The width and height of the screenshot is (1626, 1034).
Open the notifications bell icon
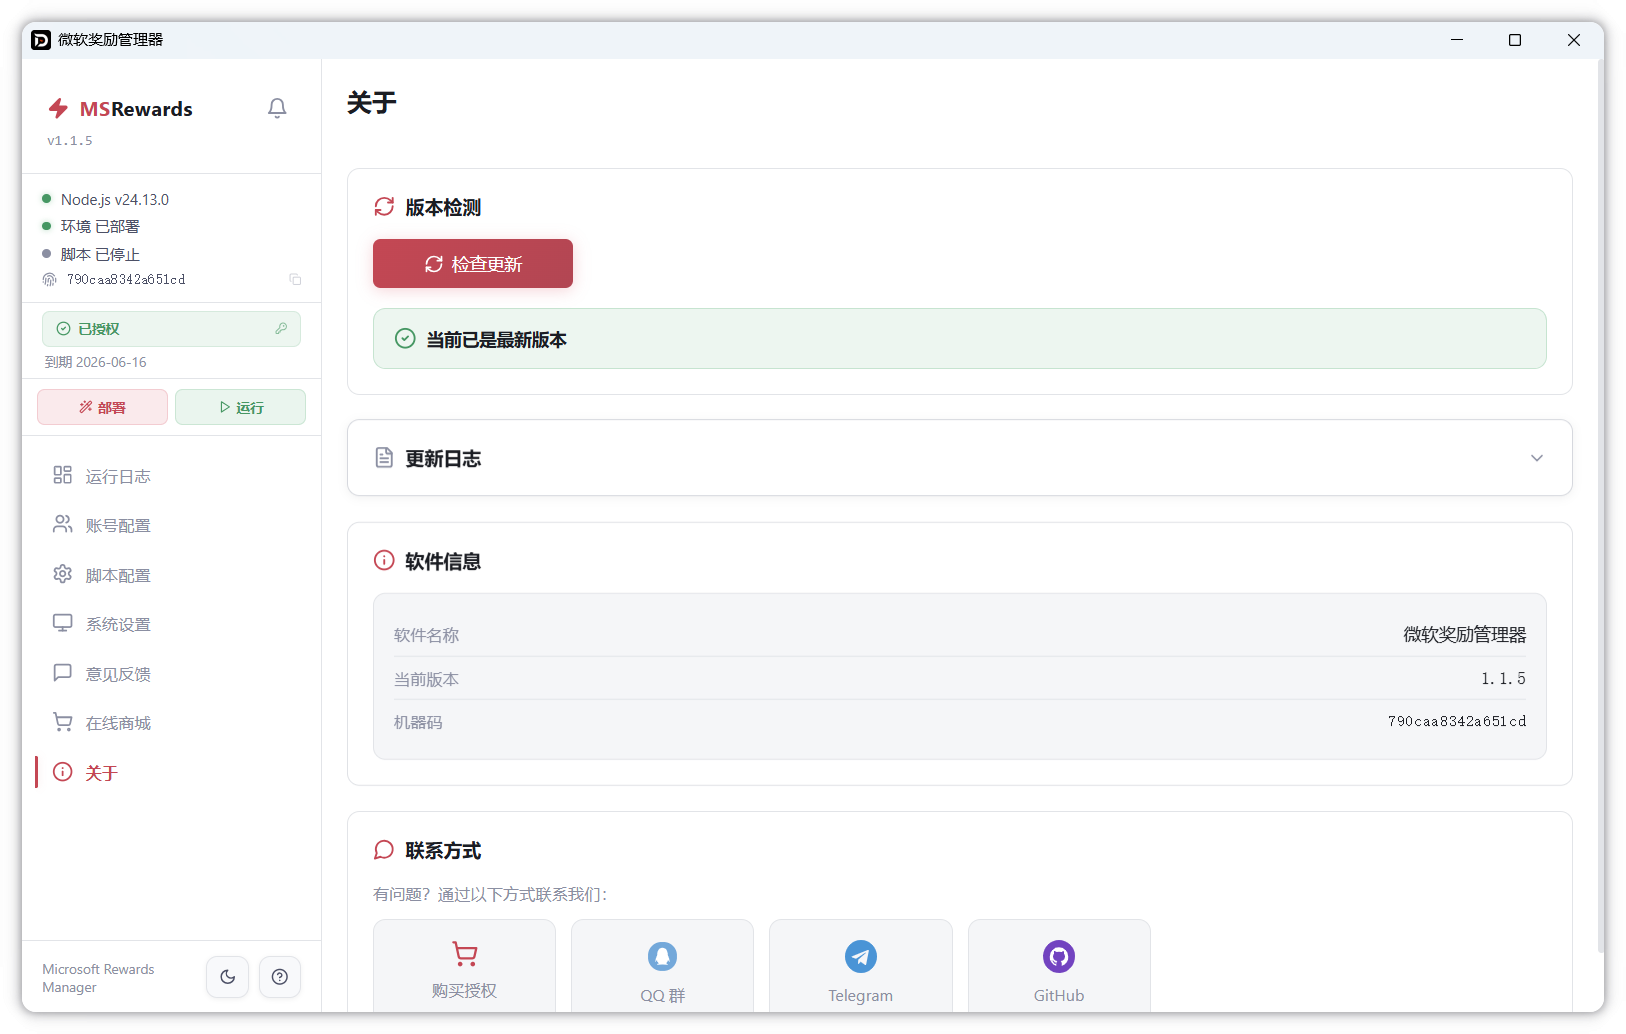[x=277, y=108]
